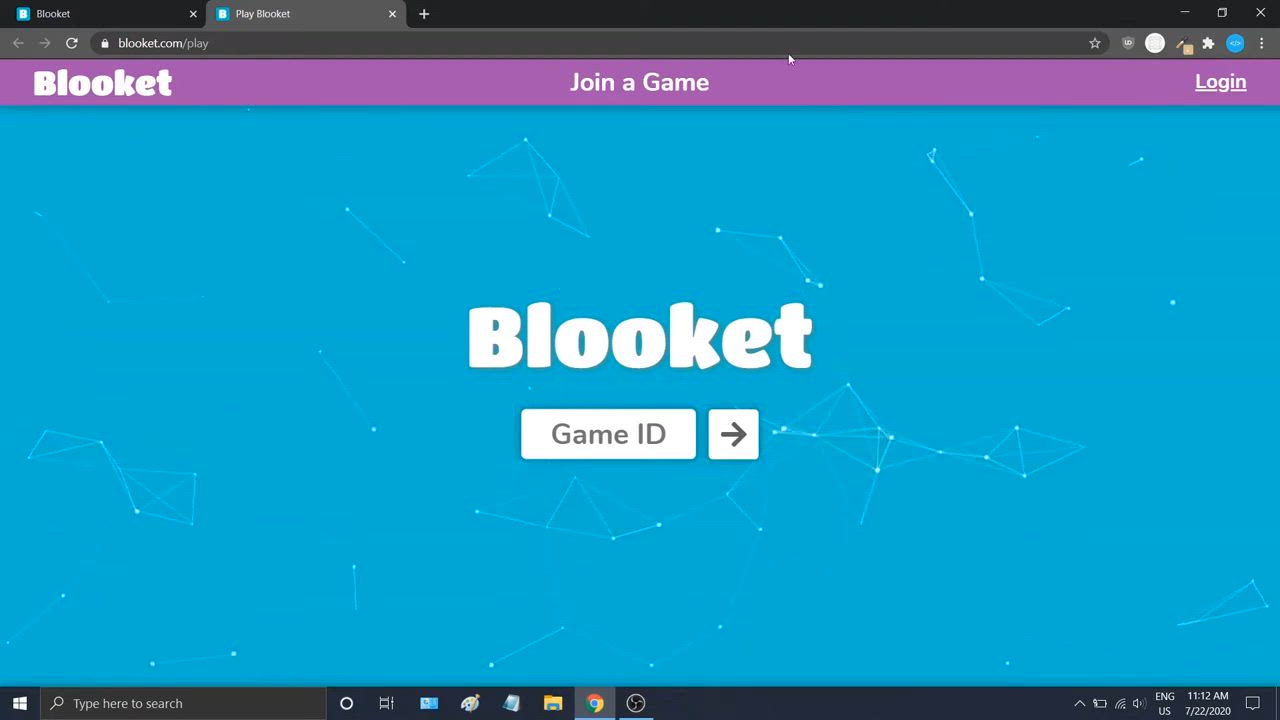Open the Windows Start menu
1280x720 pixels.
(19, 703)
